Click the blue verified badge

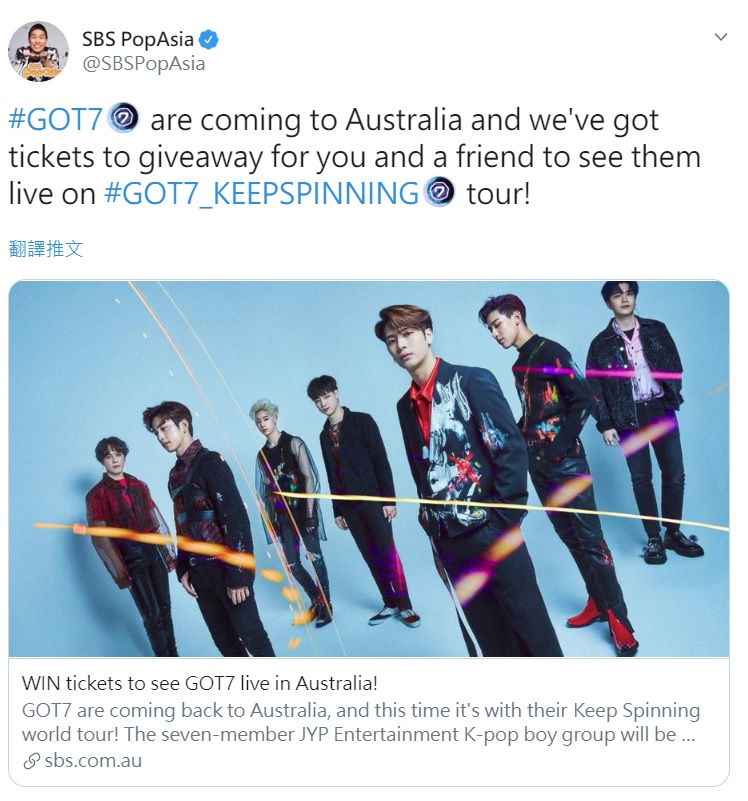click(x=208, y=39)
